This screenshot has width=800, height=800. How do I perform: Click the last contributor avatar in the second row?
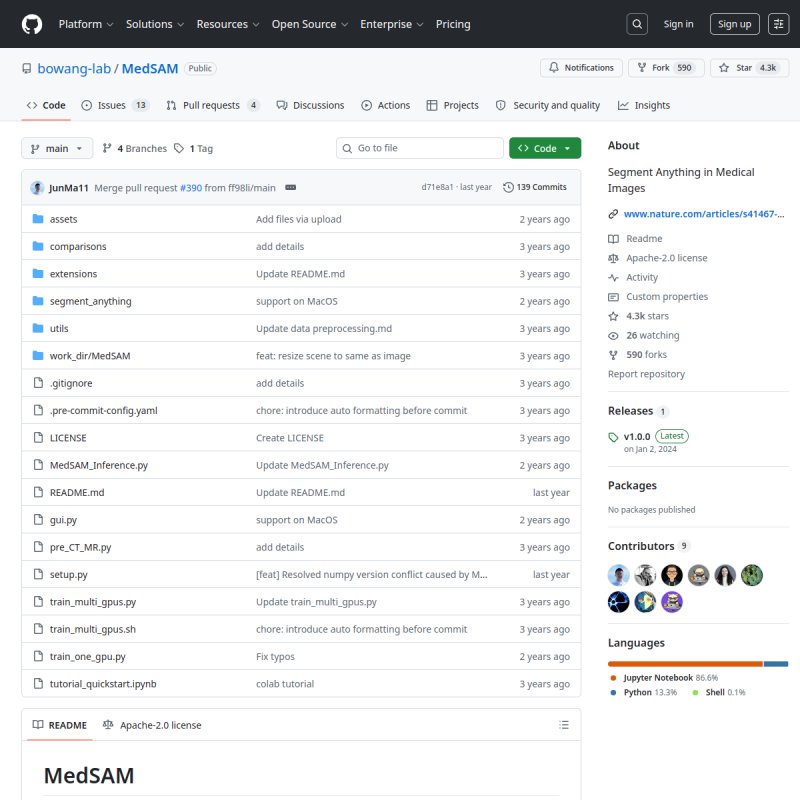click(671, 602)
